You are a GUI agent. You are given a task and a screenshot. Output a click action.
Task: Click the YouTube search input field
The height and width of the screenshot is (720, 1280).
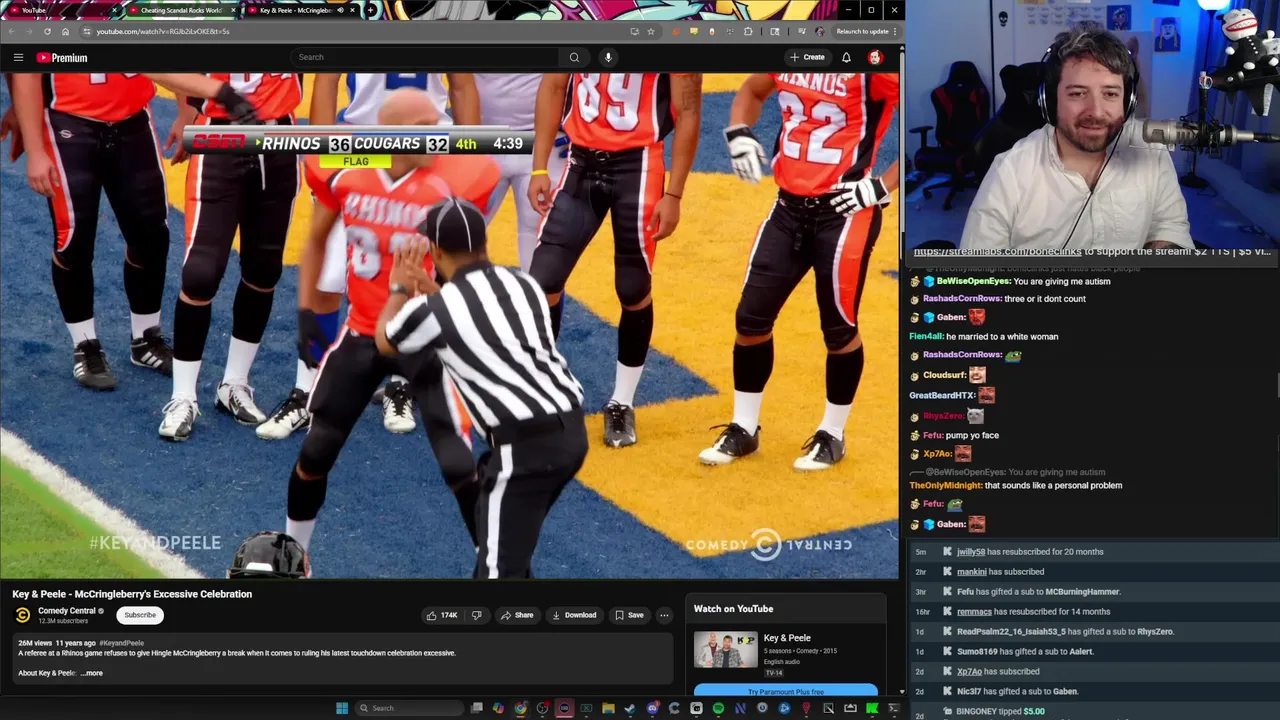point(425,57)
